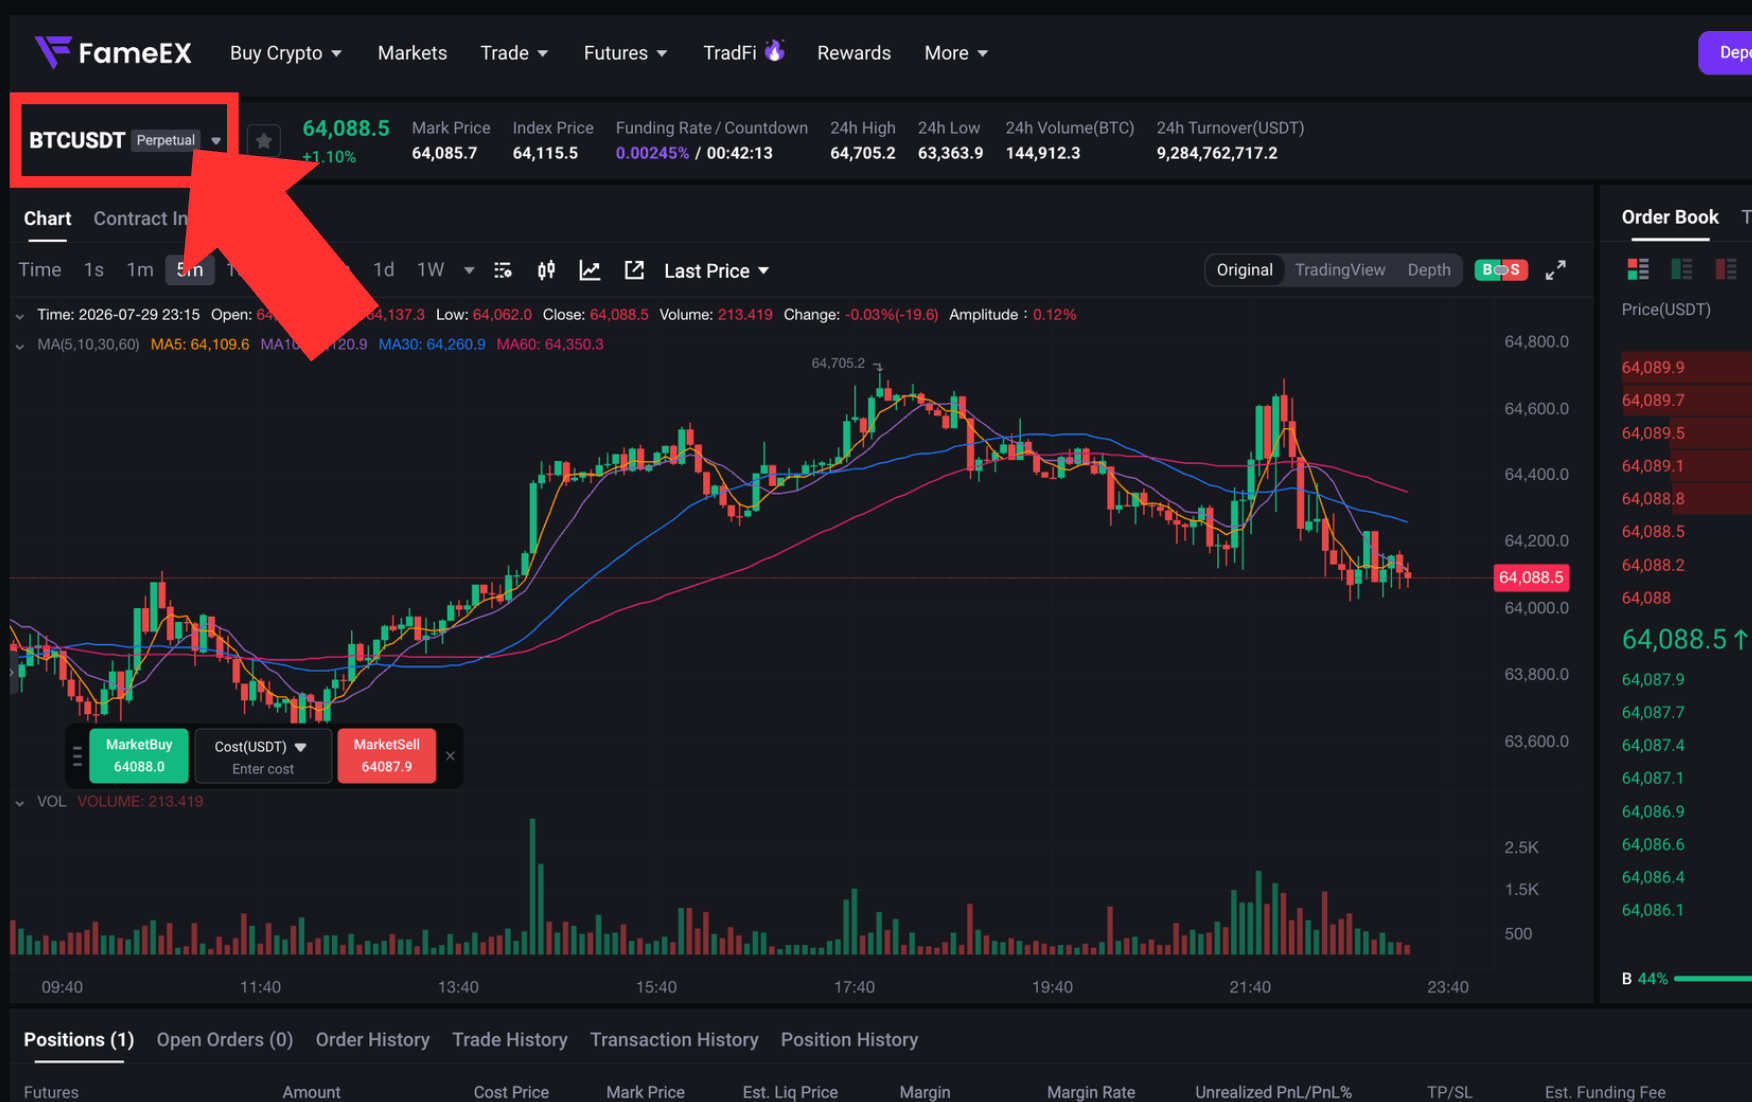
Task: Open Order History tab
Action: (373, 1040)
